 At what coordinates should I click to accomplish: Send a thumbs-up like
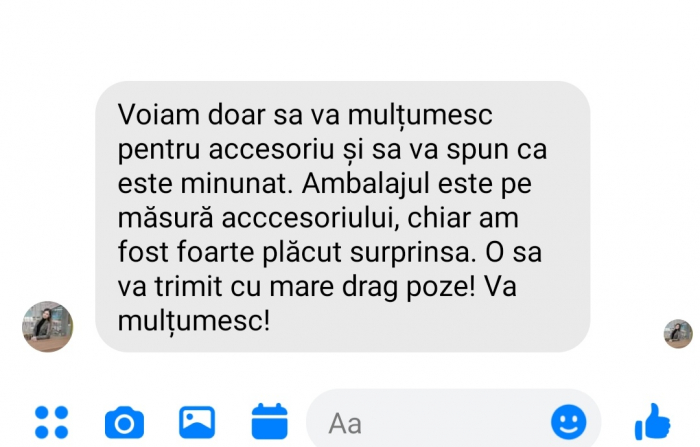(652, 421)
